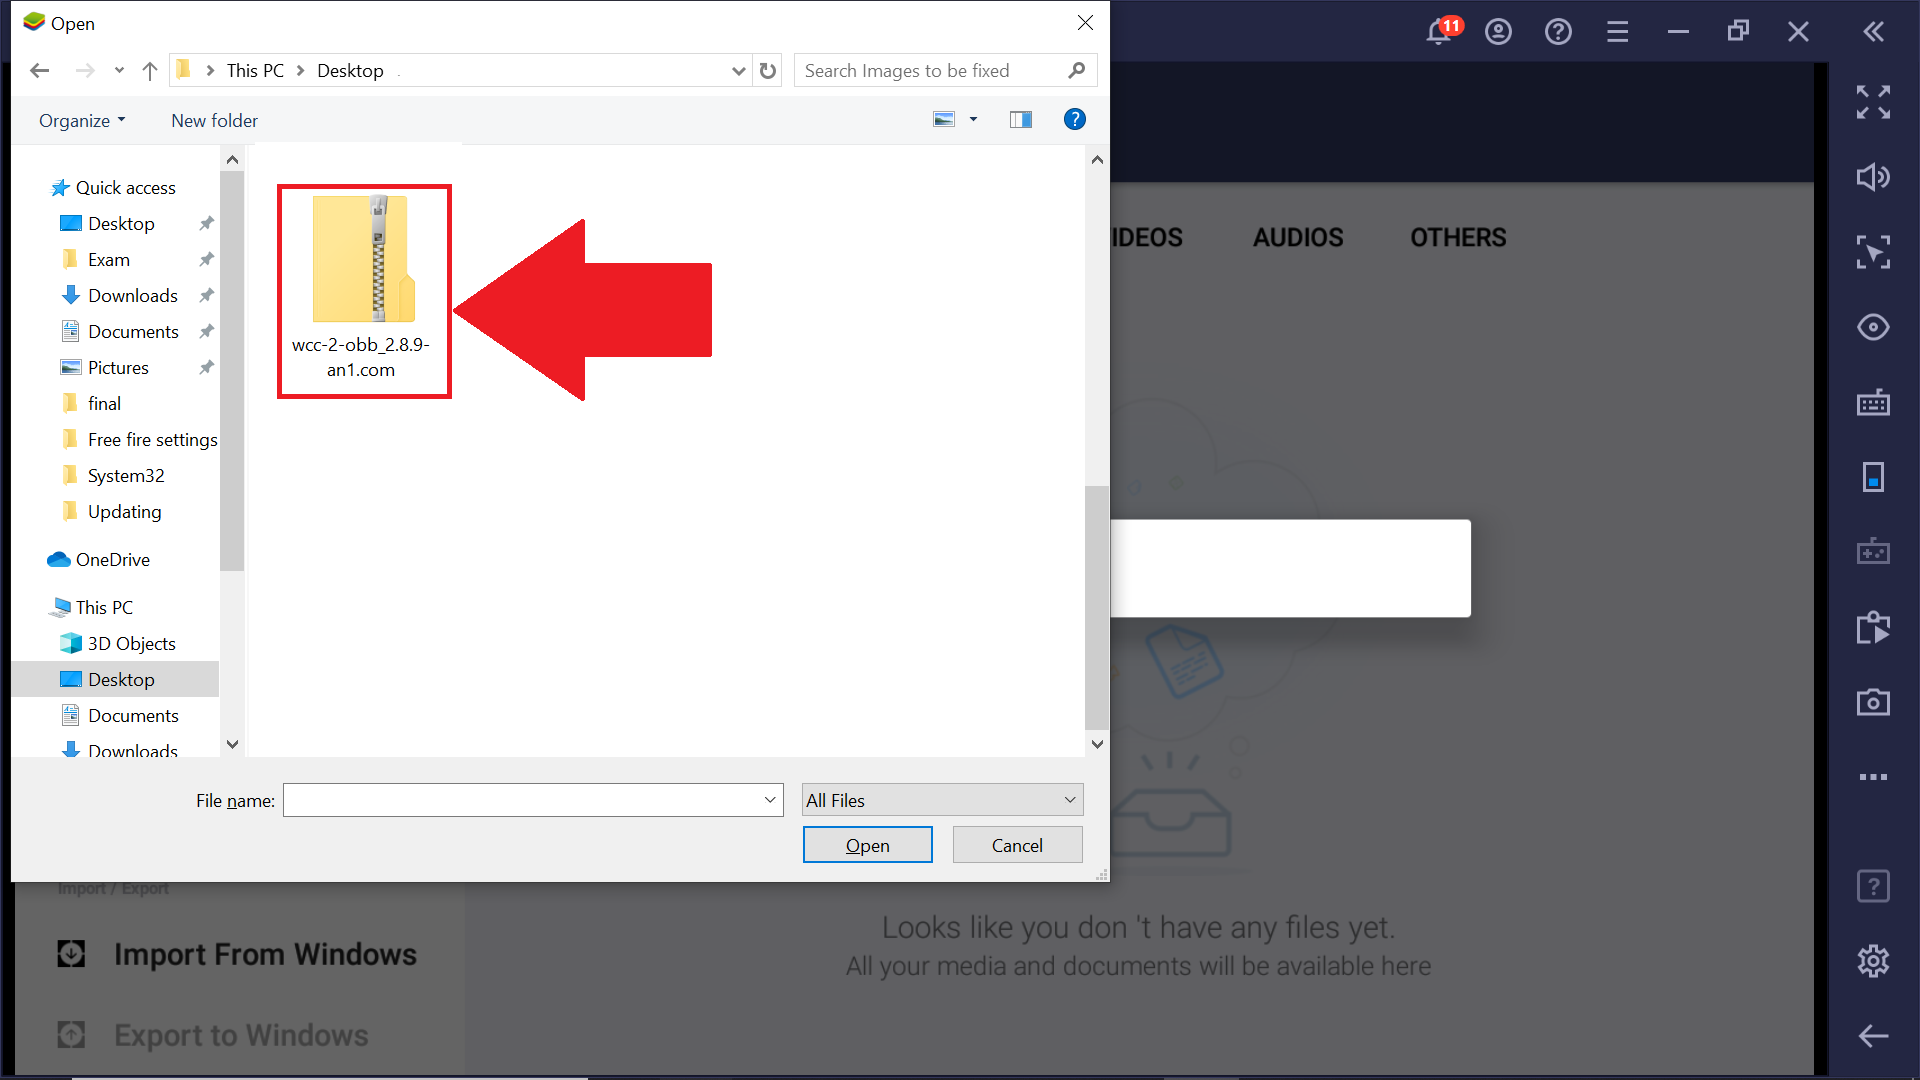Click the notification bell icon
The height and width of the screenshot is (1080, 1920).
click(x=1439, y=29)
